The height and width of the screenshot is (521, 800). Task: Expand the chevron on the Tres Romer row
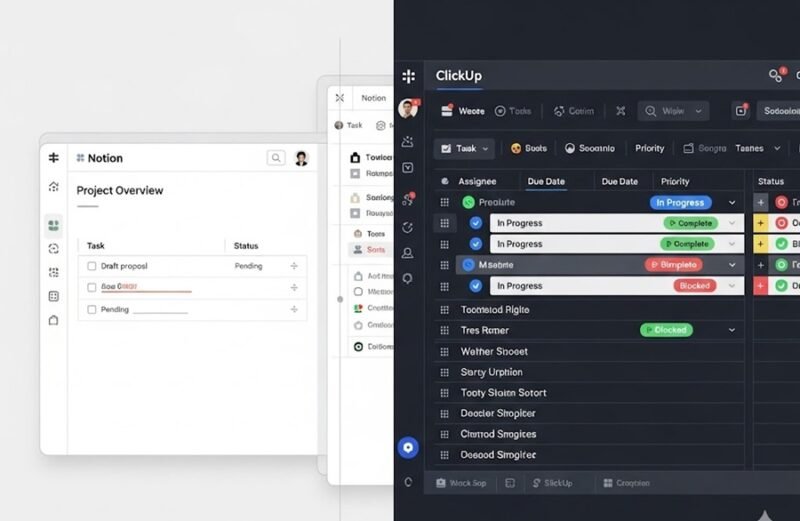click(732, 330)
